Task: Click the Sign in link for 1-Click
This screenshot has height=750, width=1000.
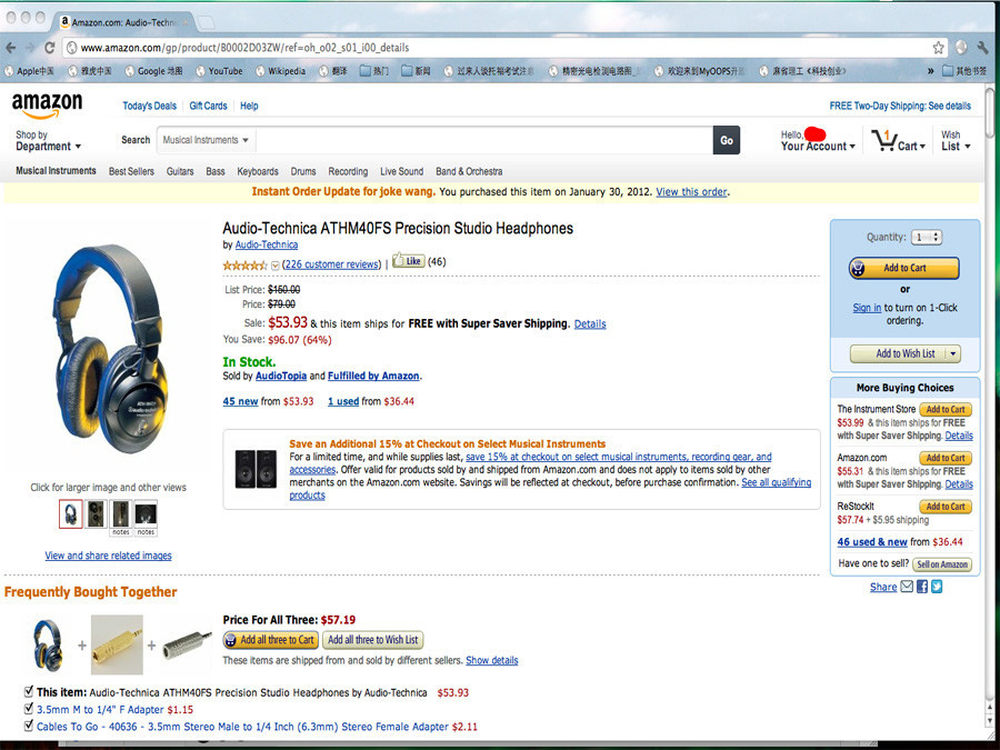Action: coord(867,307)
